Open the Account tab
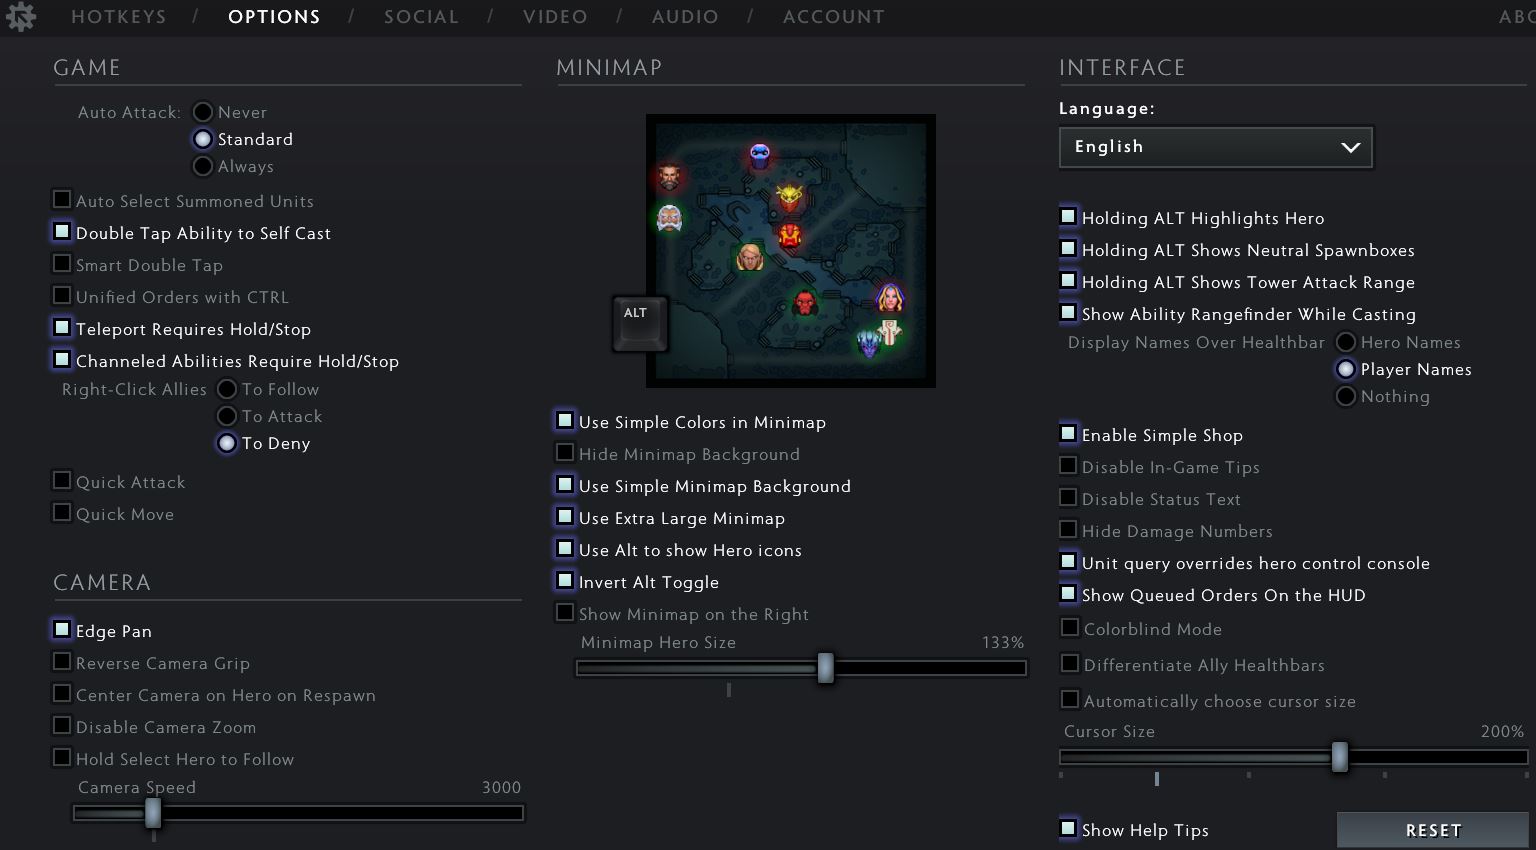Image resolution: width=1536 pixels, height=850 pixels. coord(833,16)
